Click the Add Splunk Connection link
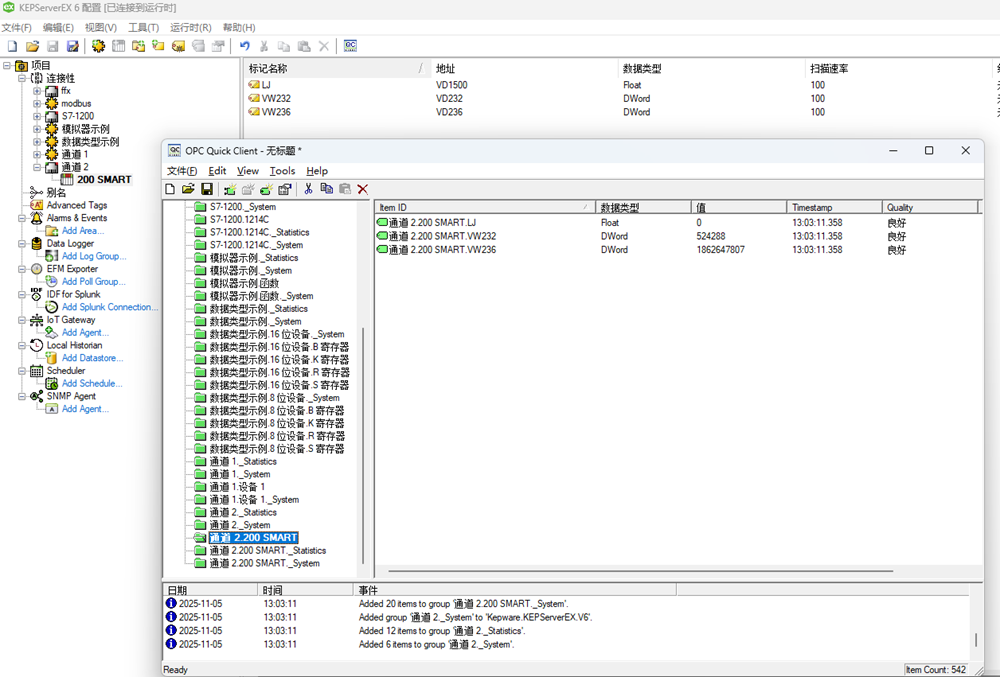This screenshot has height=677, width=1000. 109,307
